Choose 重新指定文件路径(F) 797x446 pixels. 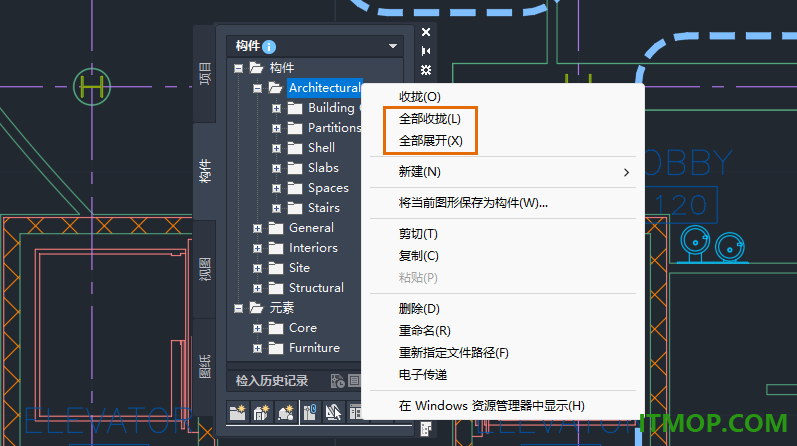click(x=453, y=353)
